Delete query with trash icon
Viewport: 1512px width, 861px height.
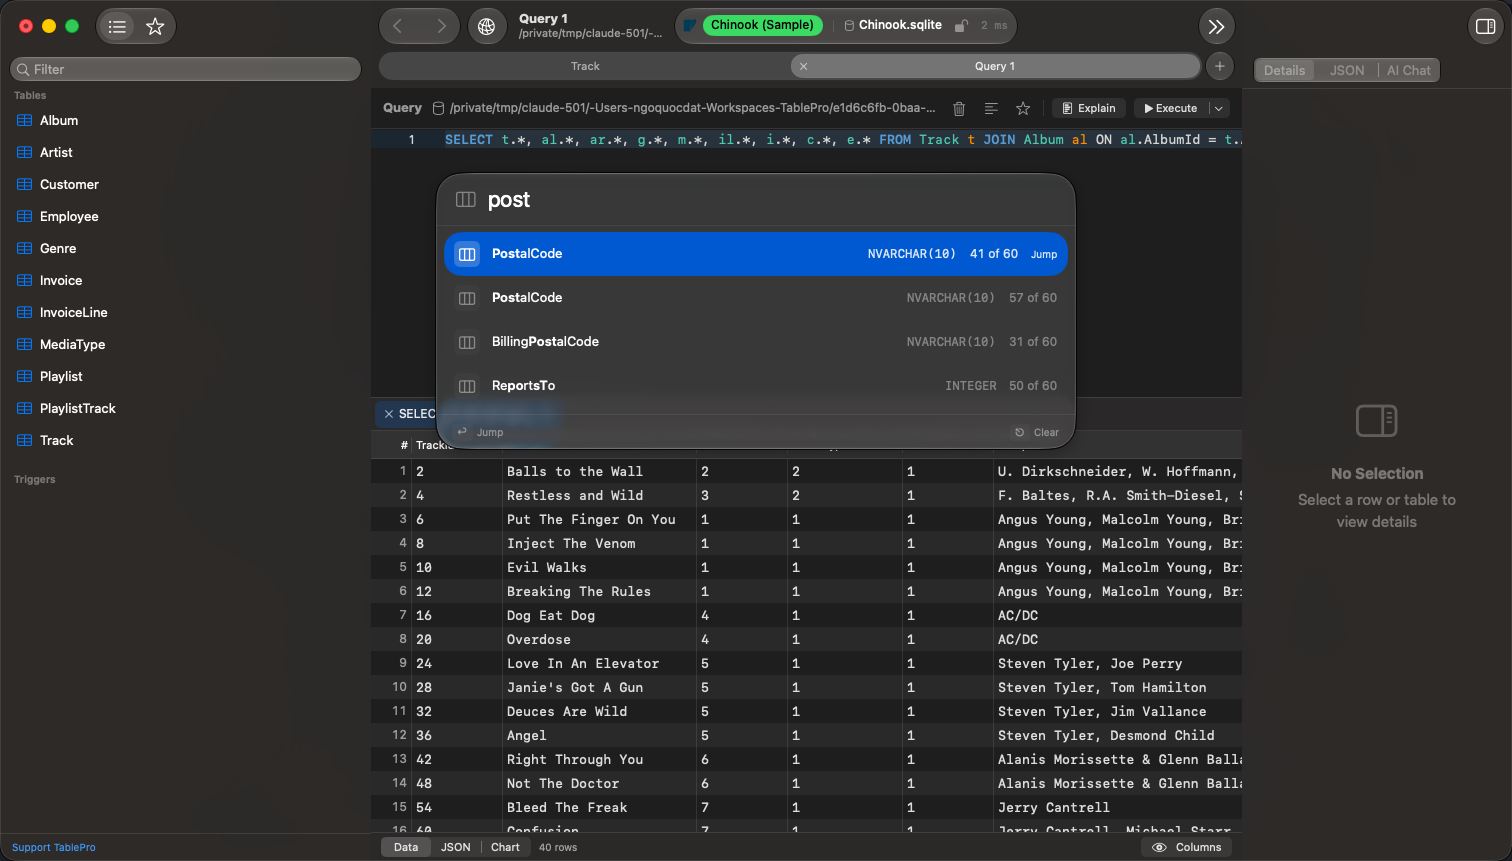click(x=959, y=108)
